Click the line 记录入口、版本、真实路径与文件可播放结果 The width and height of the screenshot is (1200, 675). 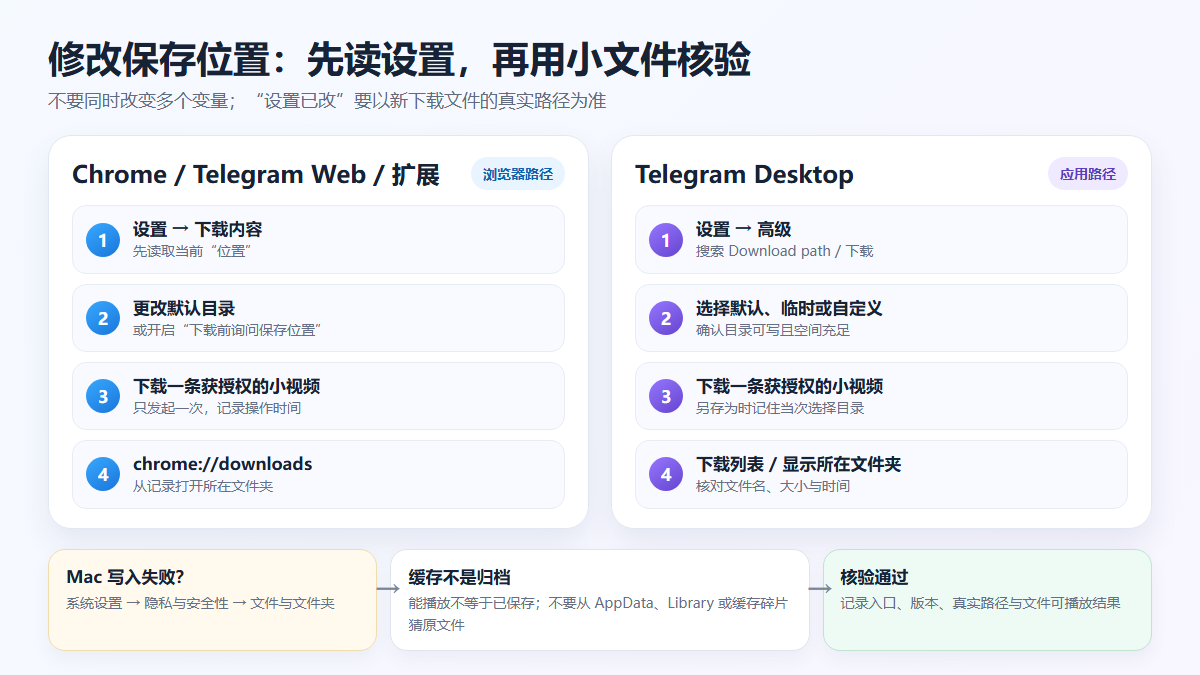click(x=980, y=603)
